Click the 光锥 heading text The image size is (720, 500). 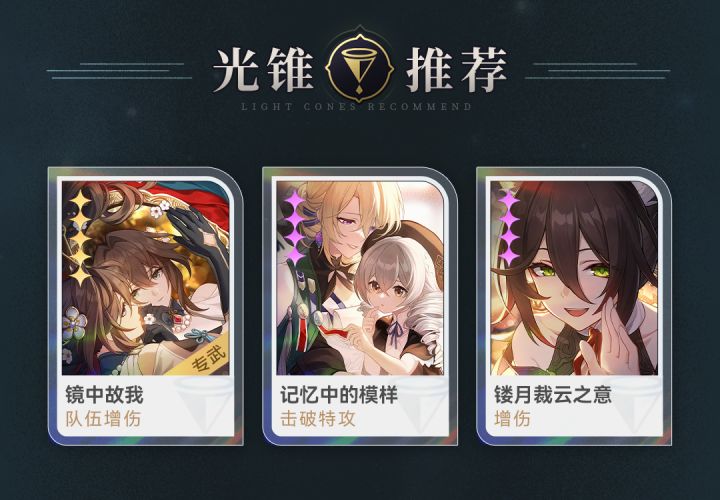264,70
